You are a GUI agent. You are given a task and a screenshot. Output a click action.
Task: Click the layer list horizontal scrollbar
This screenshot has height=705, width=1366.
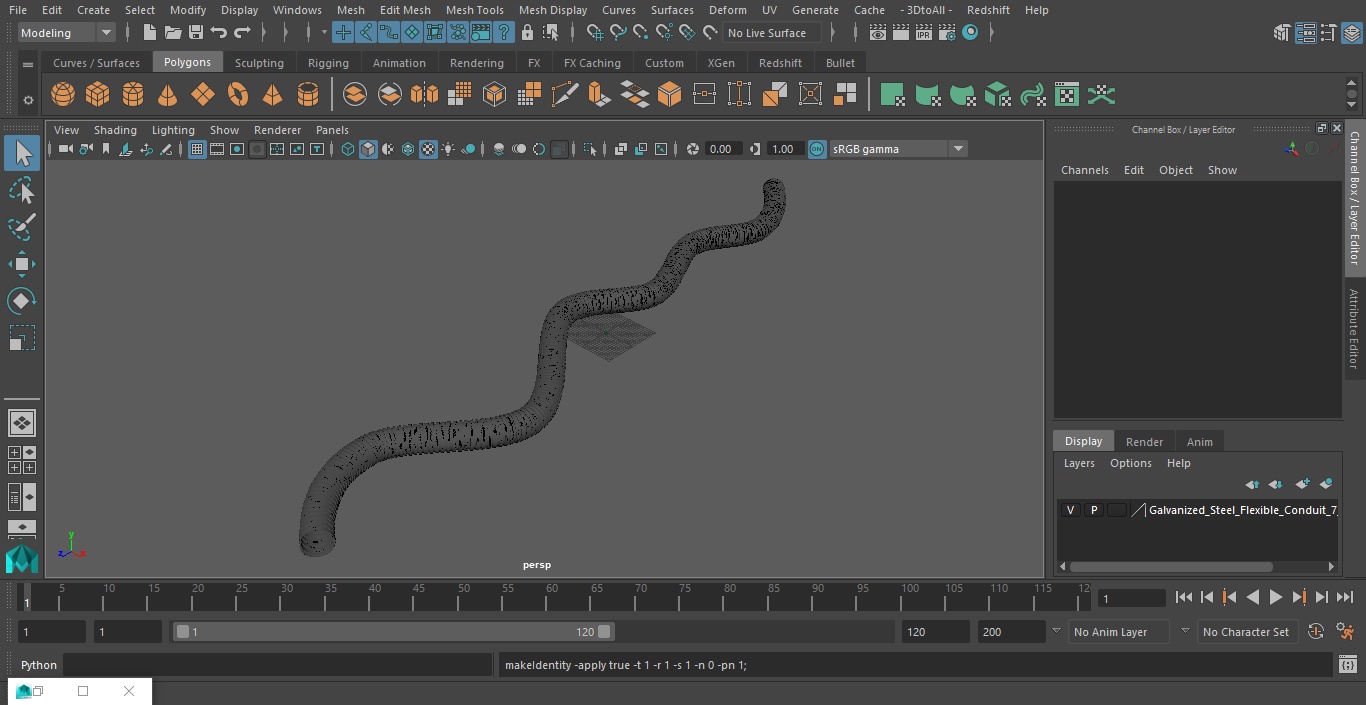1172,567
